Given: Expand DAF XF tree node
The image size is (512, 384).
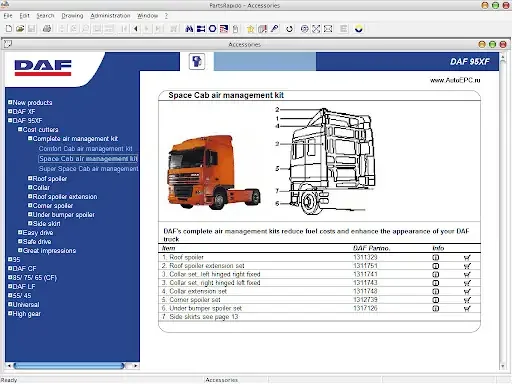Looking at the screenshot, I should click(10, 111).
